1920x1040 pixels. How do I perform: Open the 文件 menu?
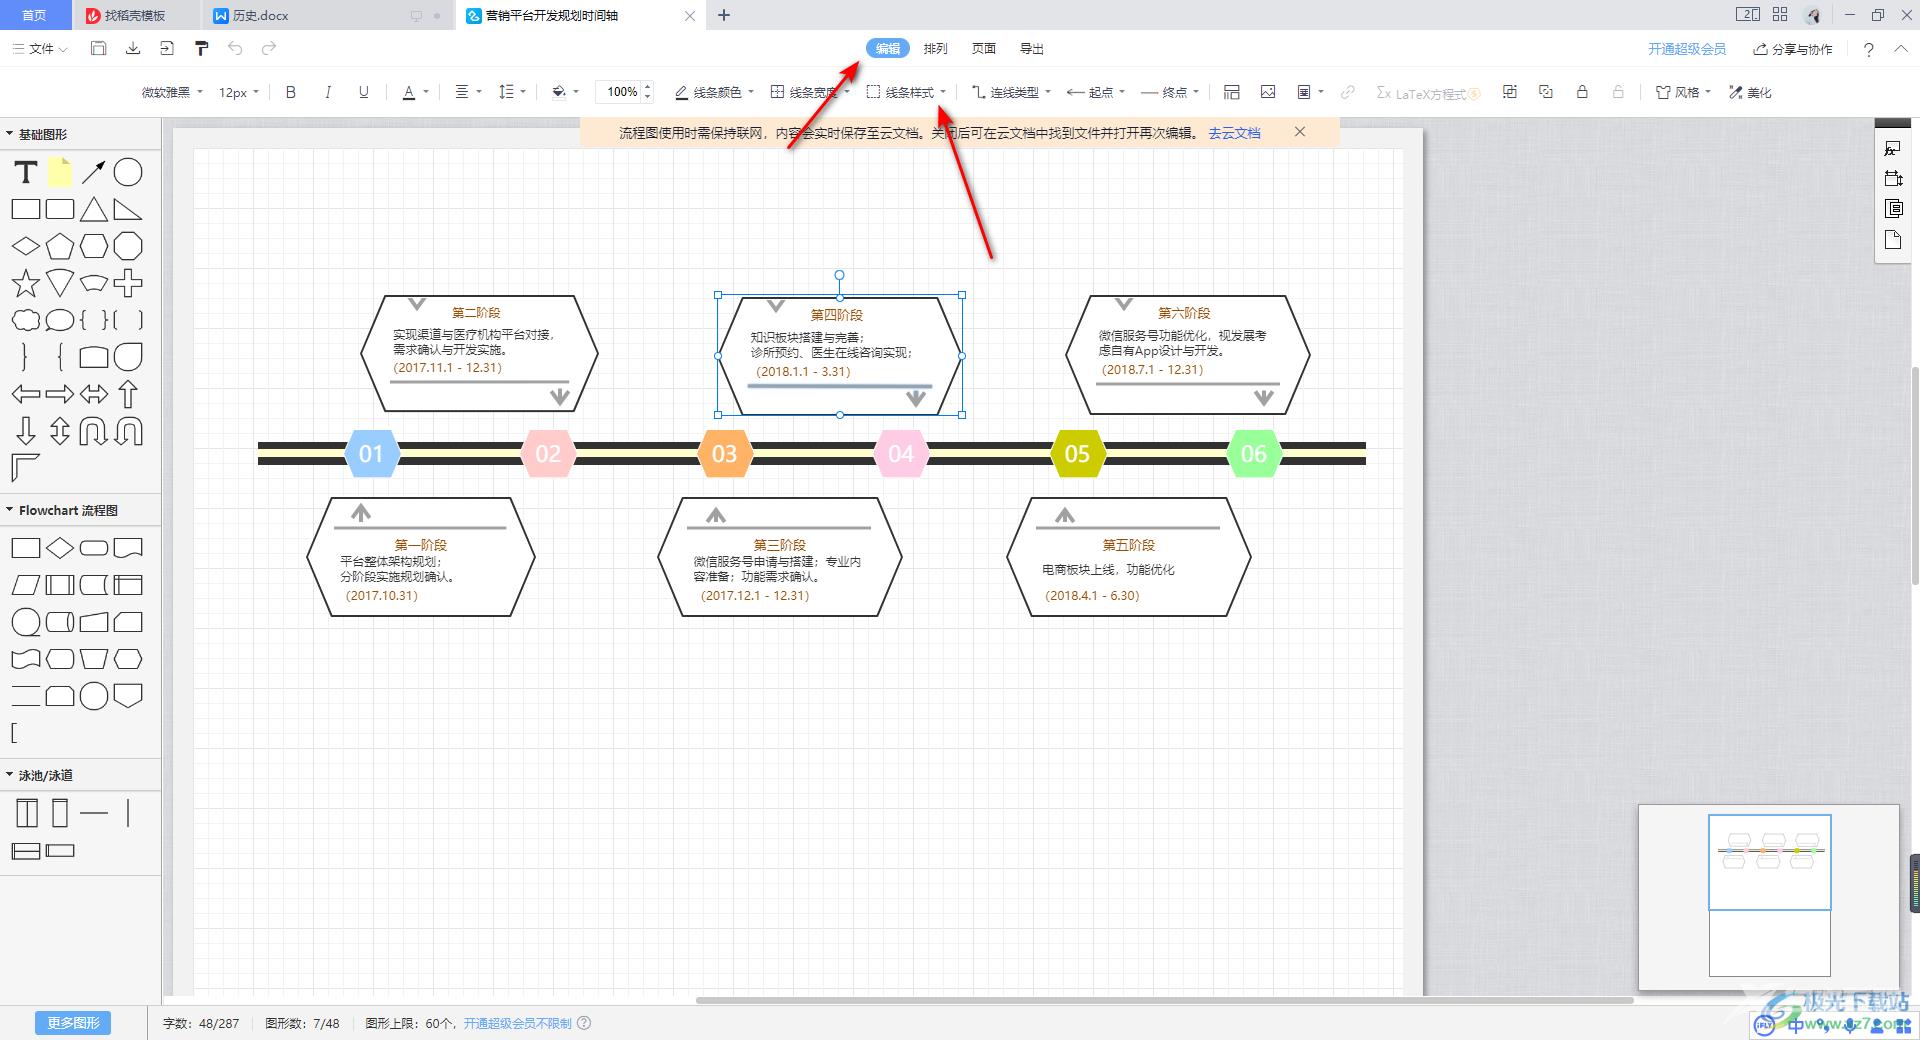[41, 48]
